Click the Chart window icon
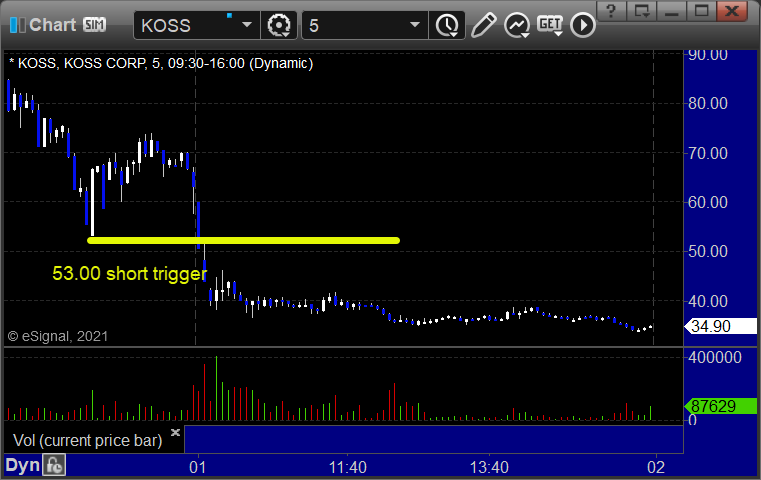Viewport: 761px width, 480px height. coord(17,25)
